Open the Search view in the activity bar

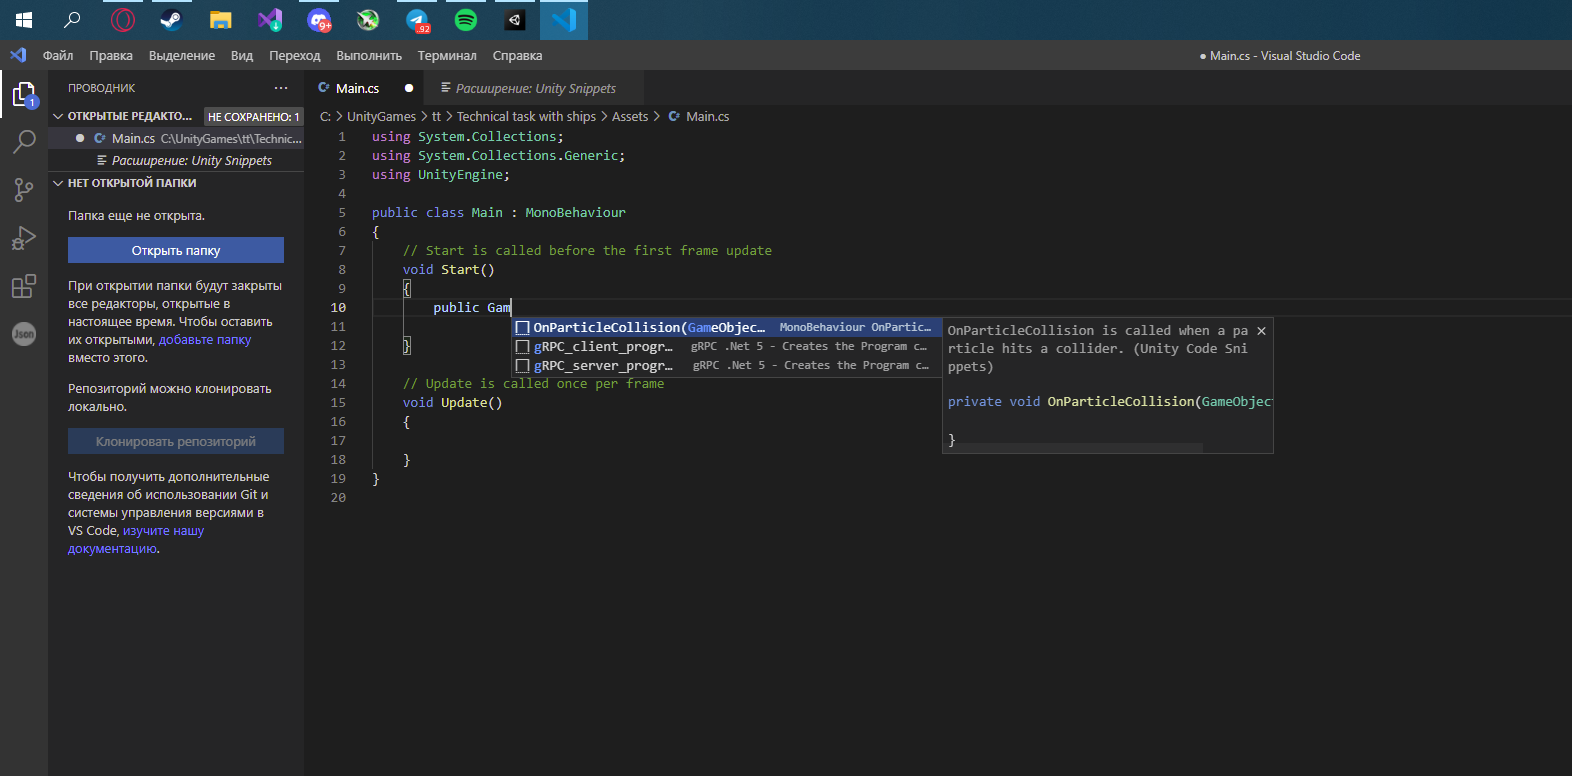(x=24, y=142)
